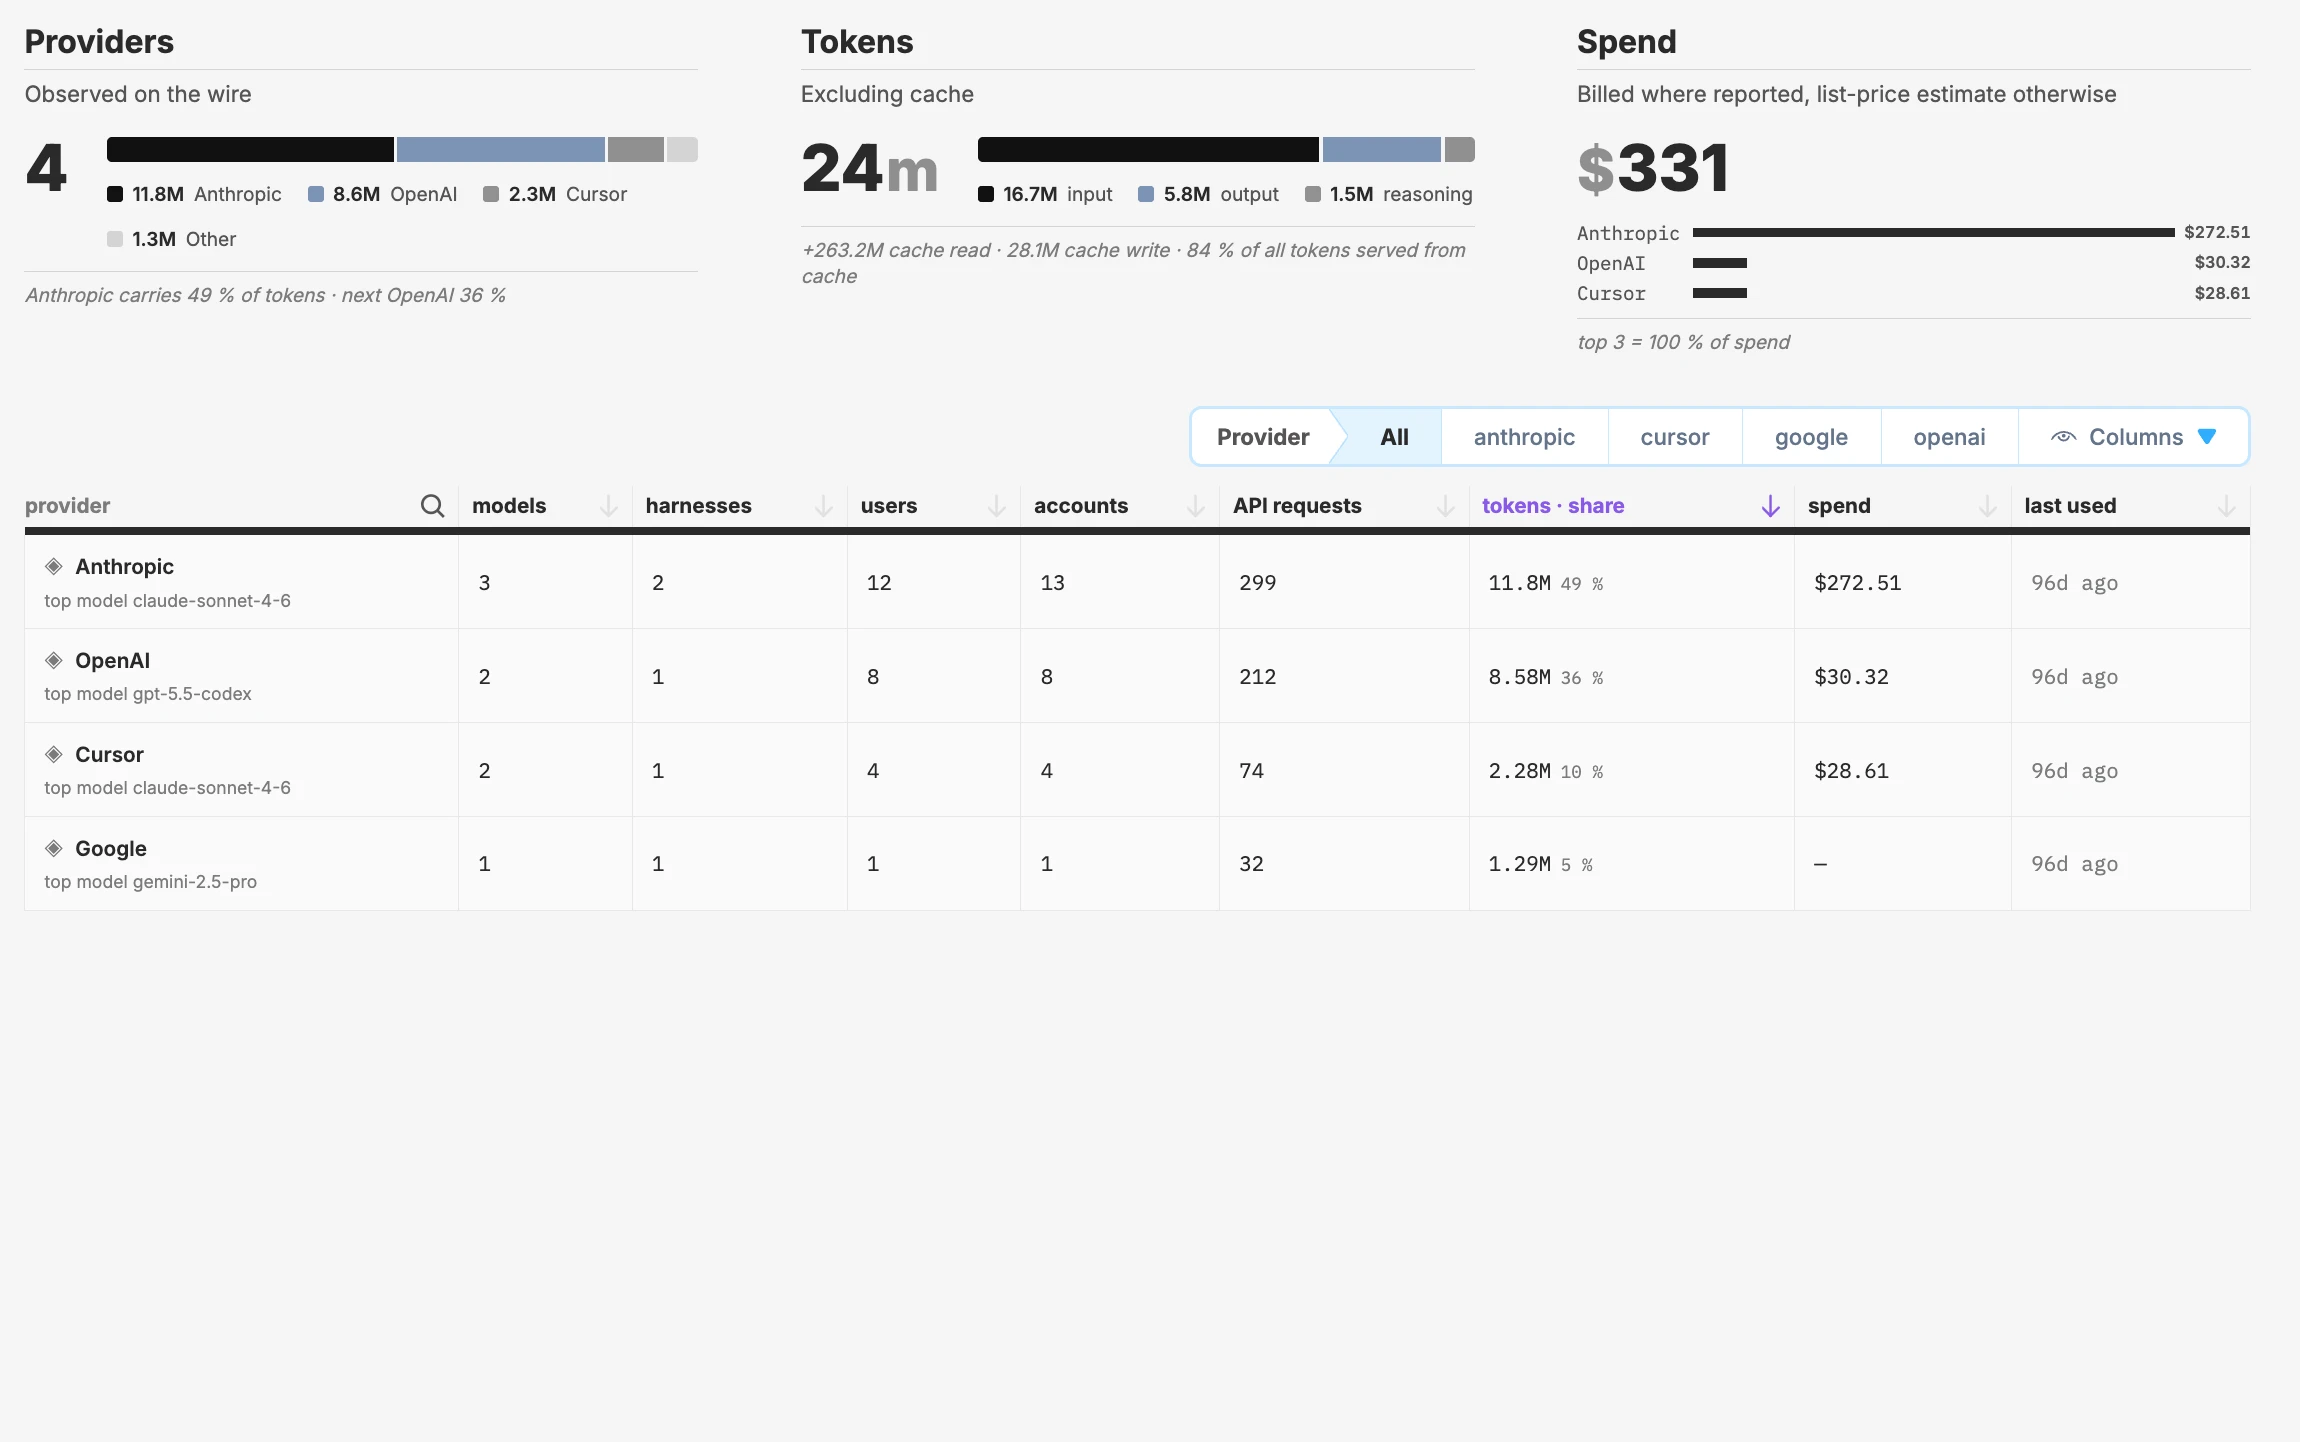Open the OpenAI provider row name

pyautogui.click(x=112, y=661)
